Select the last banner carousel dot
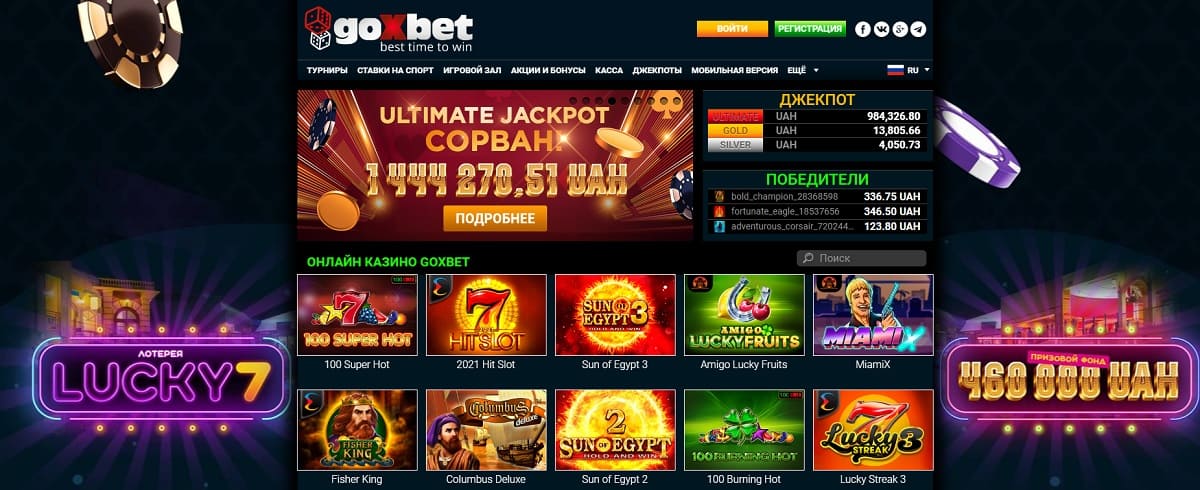Screen dimensions: 1200x490 pyautogui.click(x=677, y=101)
